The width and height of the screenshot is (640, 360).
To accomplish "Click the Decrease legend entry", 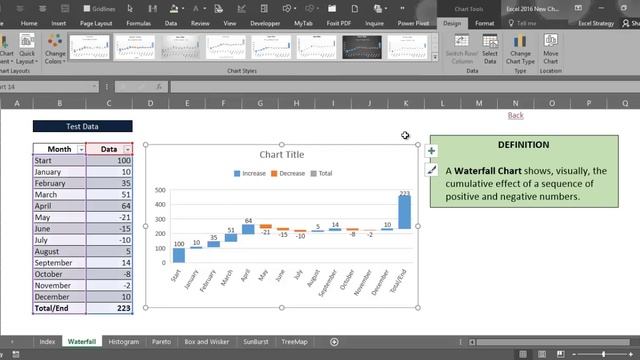I will coord(288,173).
